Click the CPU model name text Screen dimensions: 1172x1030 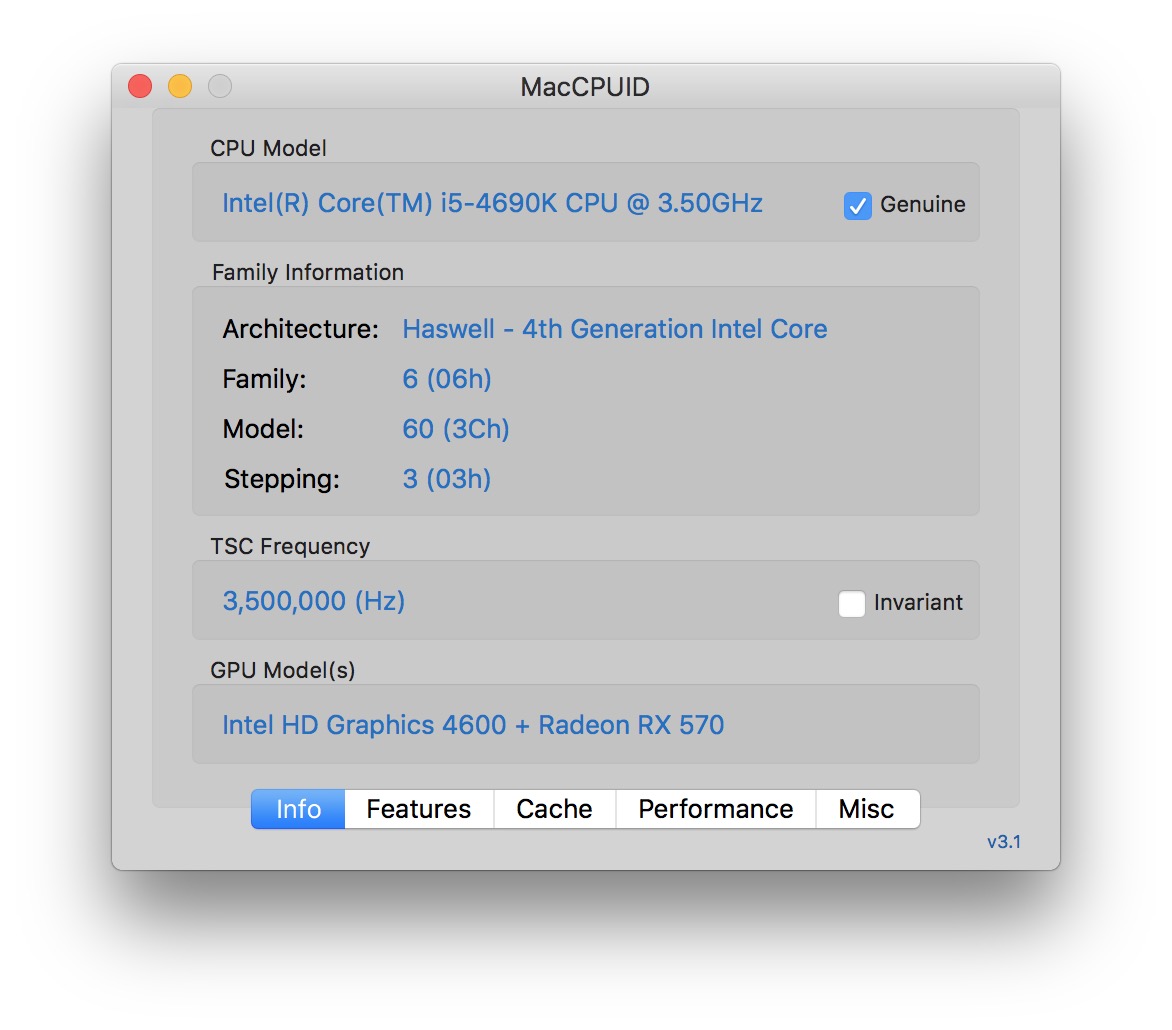(492, 203)
